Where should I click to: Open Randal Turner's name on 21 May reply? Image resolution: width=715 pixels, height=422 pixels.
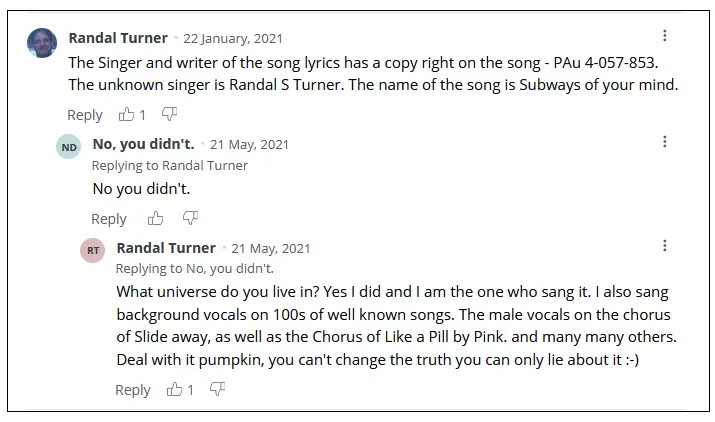166,248
